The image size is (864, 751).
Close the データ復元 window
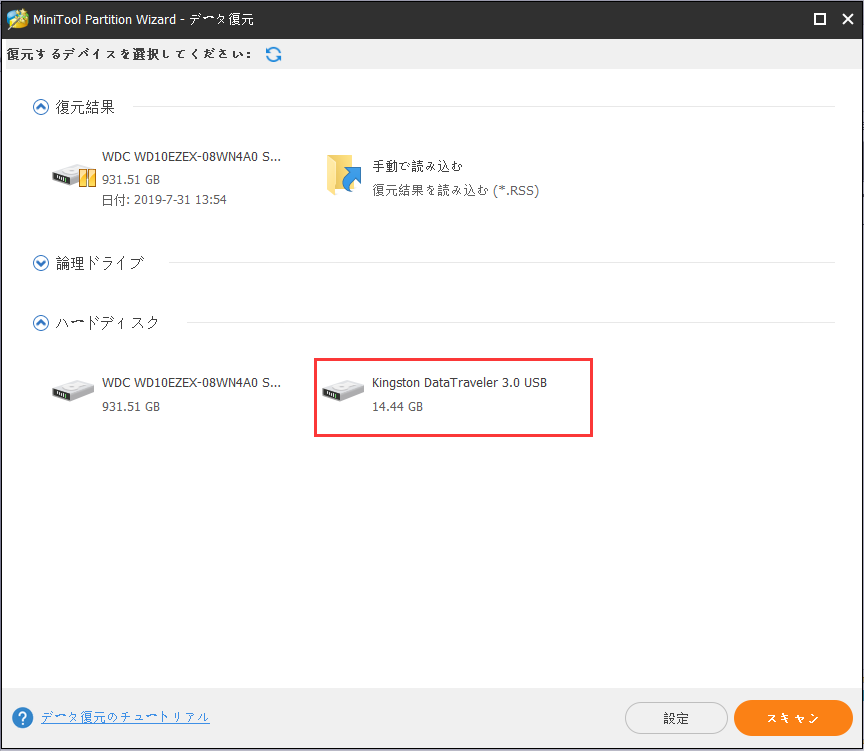click(848, 19)
